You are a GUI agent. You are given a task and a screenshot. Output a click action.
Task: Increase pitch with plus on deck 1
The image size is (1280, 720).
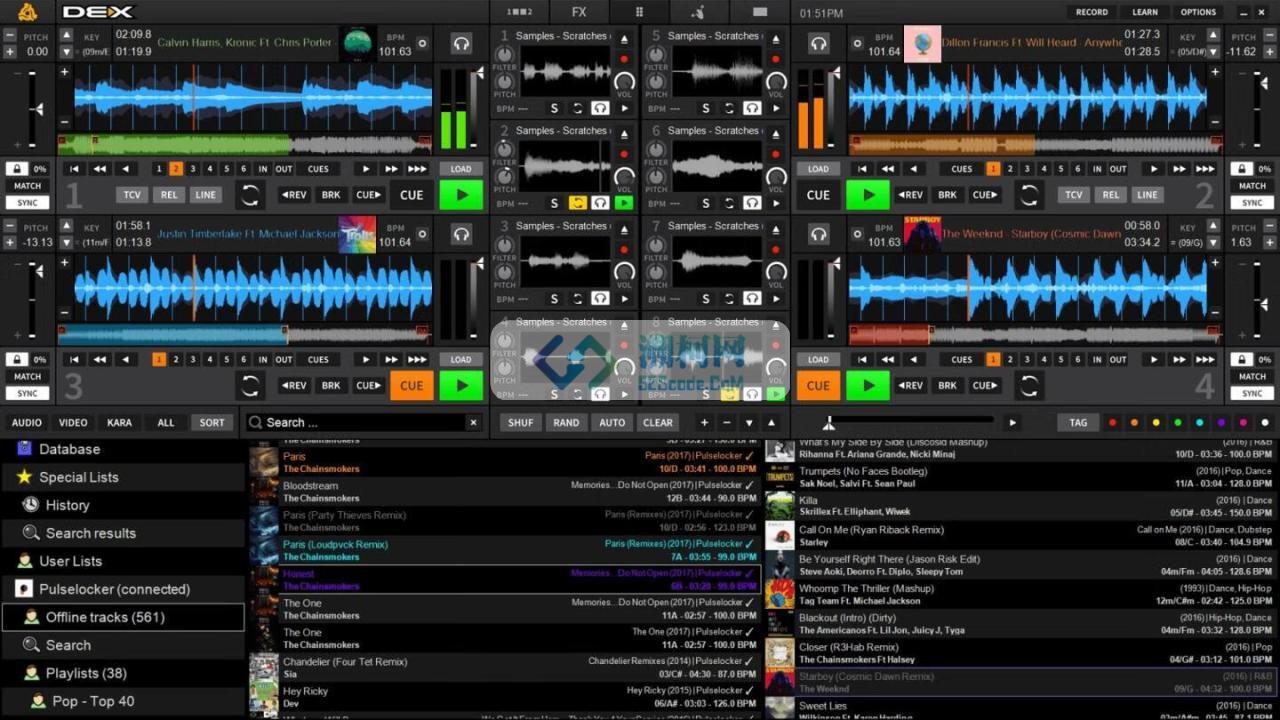(x=10, y=52)
